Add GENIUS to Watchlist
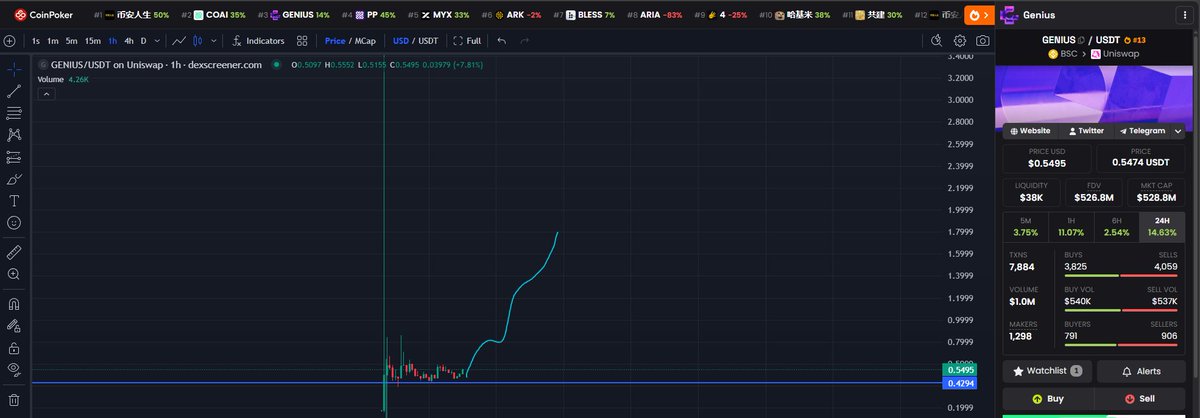The image size is (1200, 418). click(1047, 371)
